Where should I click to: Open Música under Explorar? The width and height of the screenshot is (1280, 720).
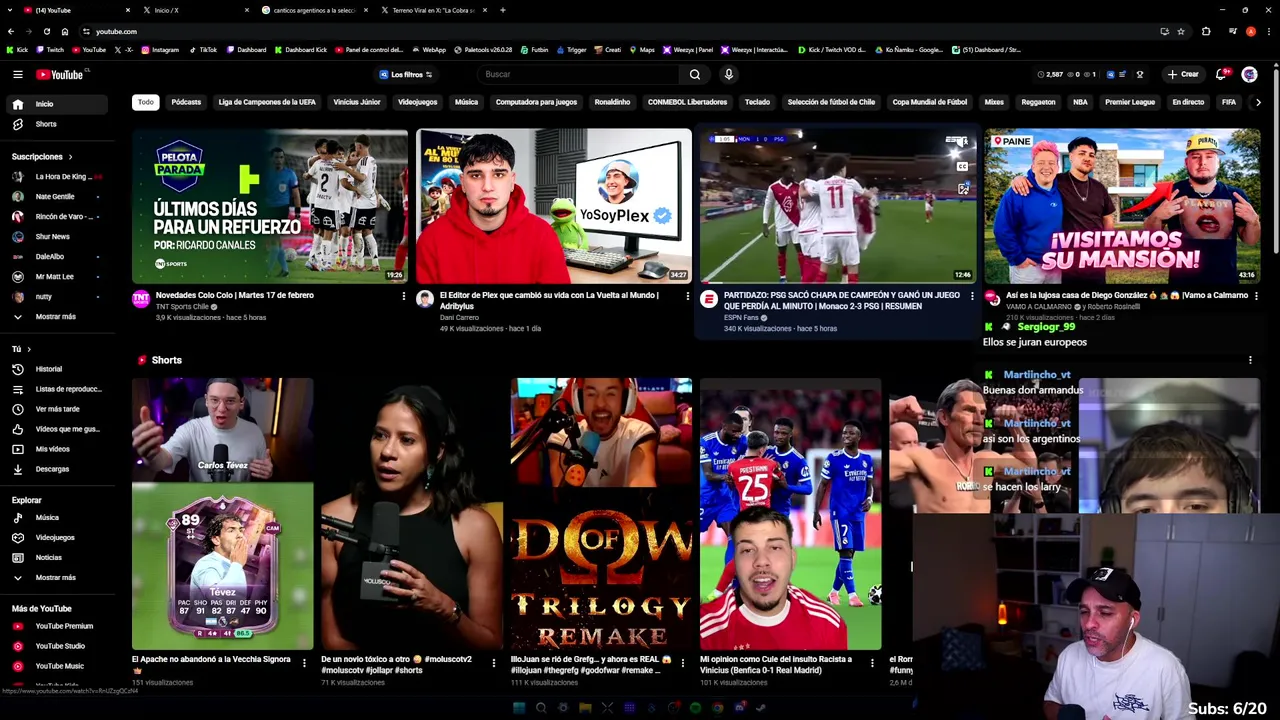[58, 518]
